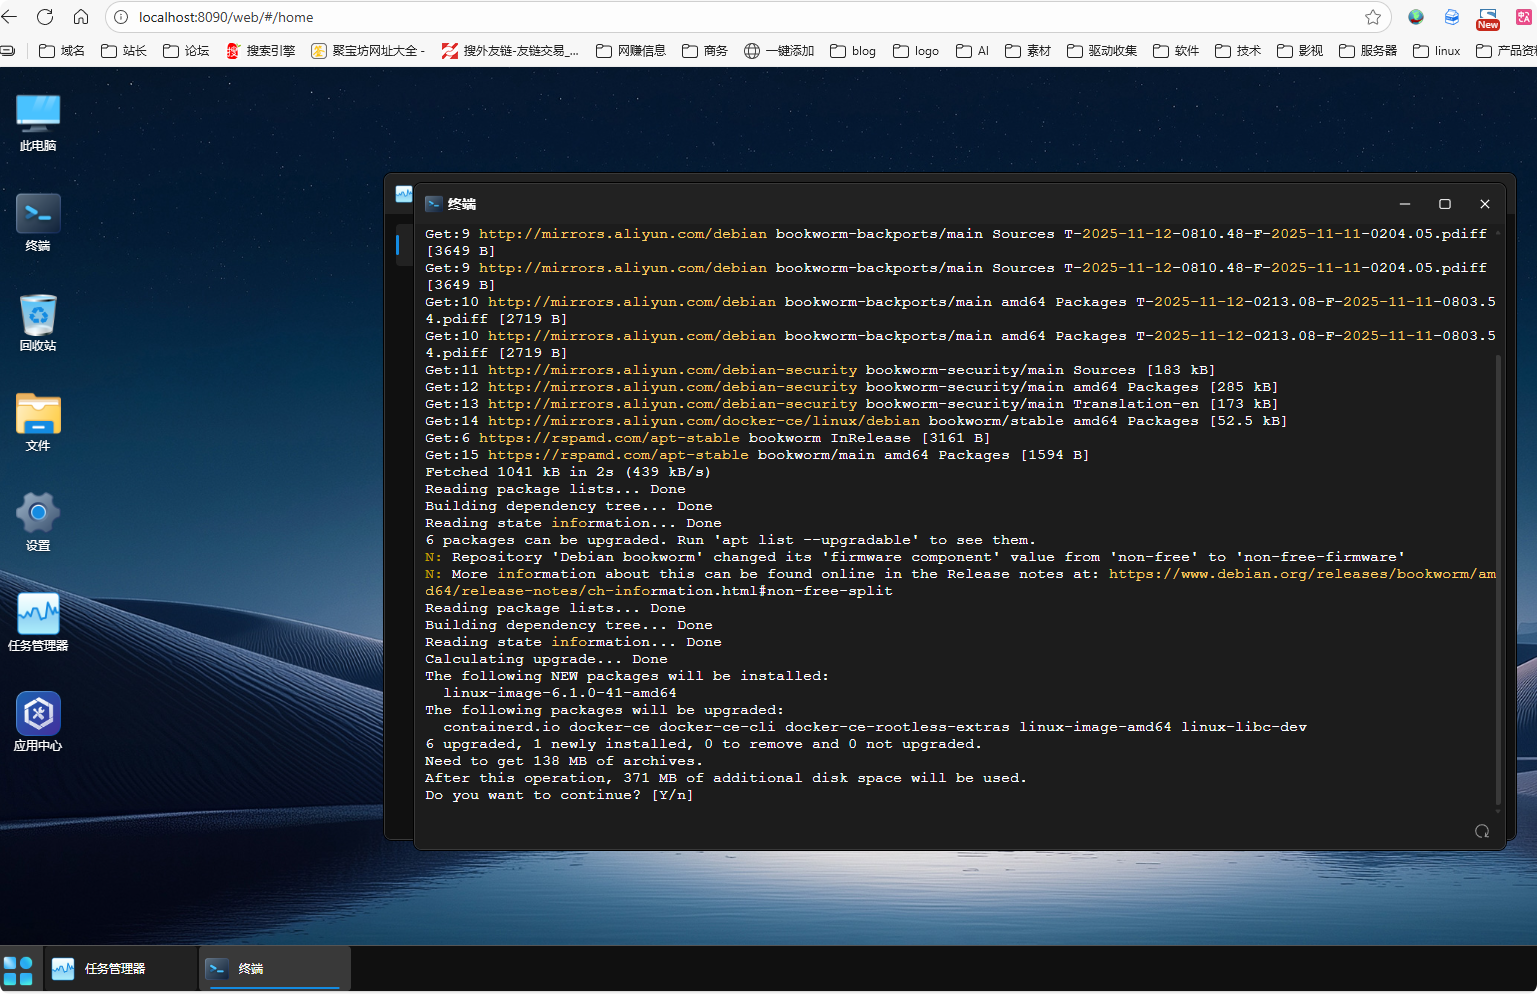Open the 应用中心 app store icon
Screen dimensions: 1537x994
[38, 714]
